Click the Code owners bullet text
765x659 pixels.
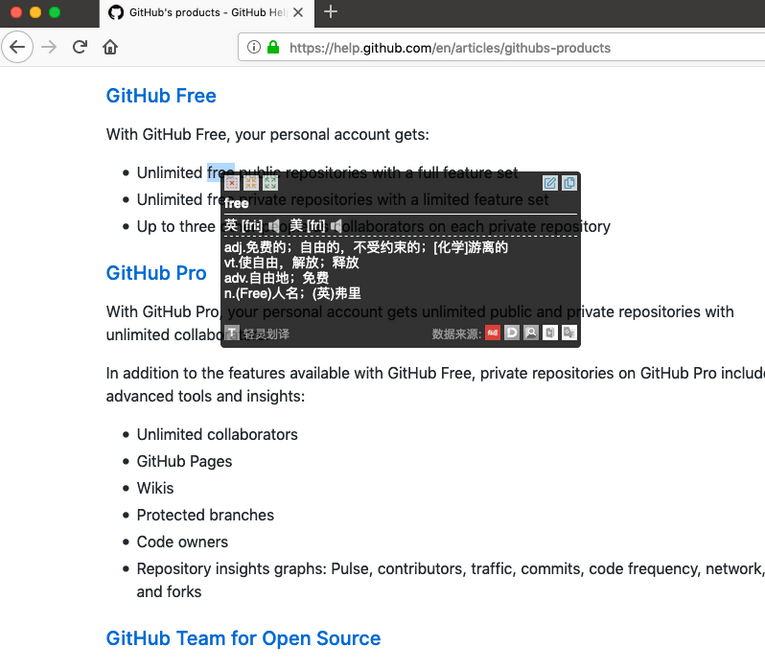pyautogui.click(x=182, y=541)
